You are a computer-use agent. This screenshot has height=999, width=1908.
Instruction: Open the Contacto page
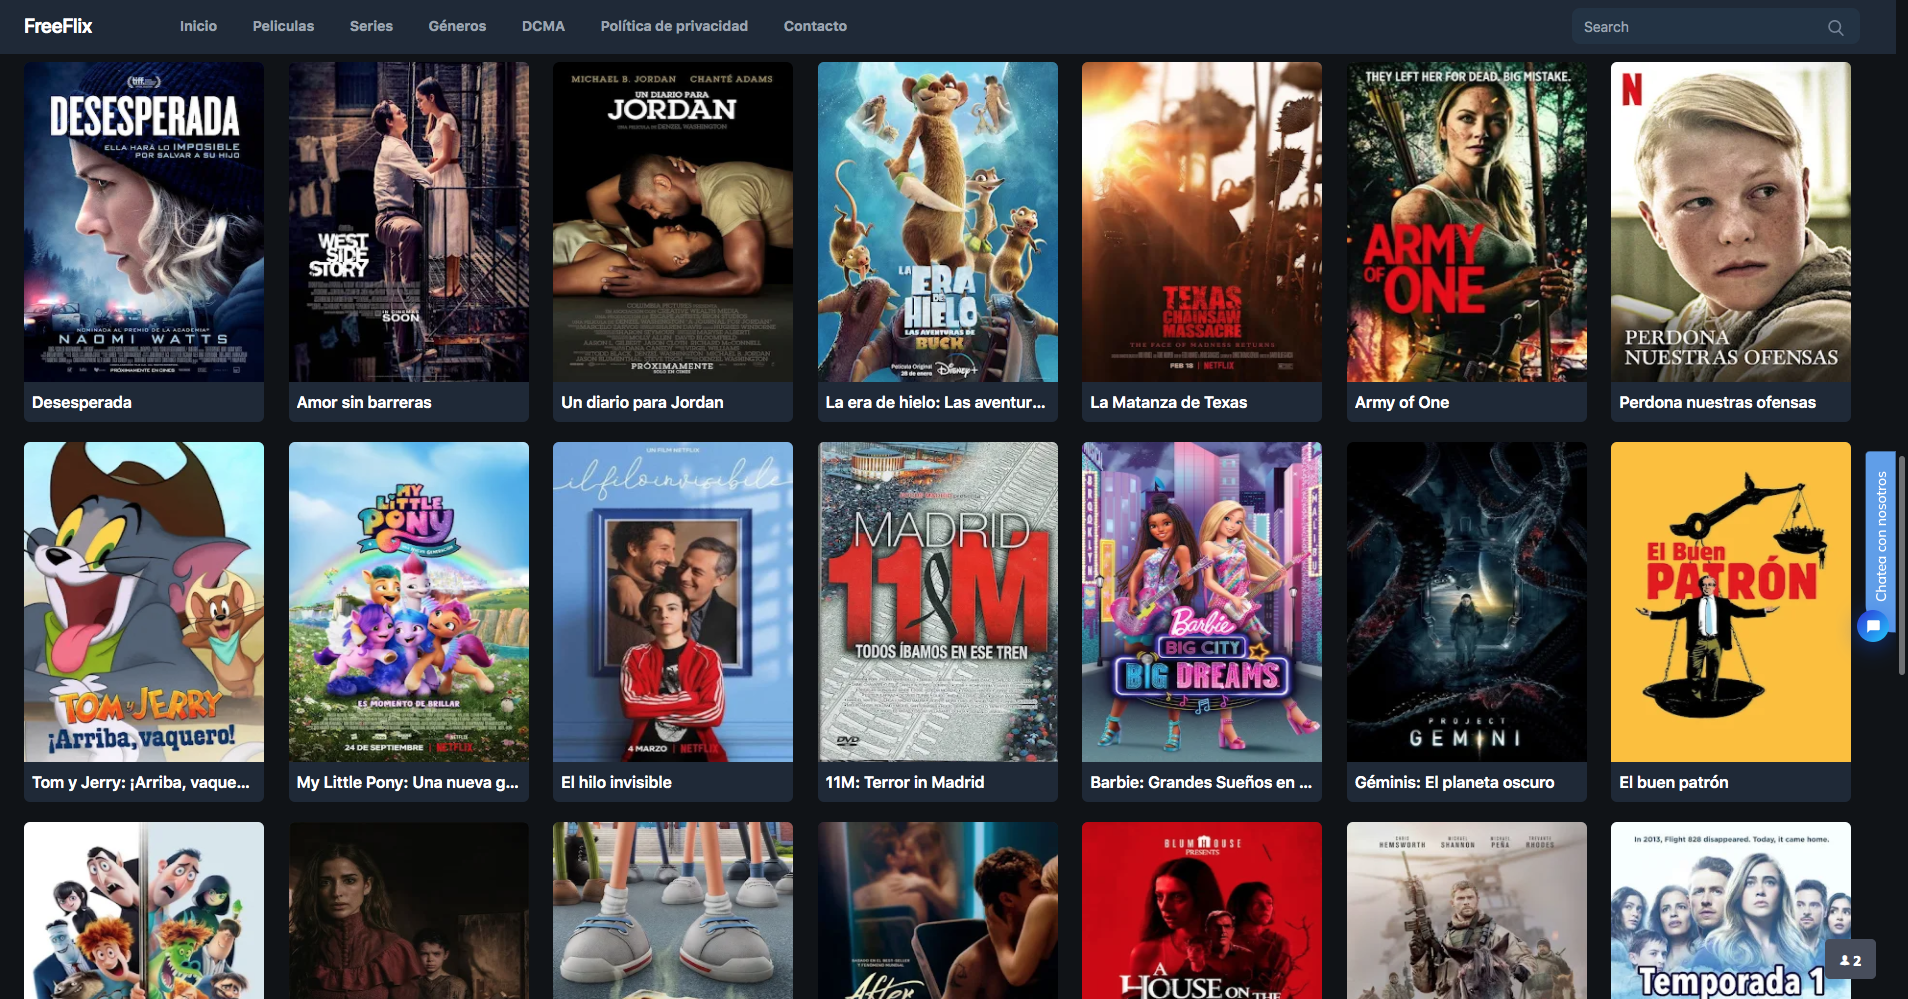click(x=815, y=26)
